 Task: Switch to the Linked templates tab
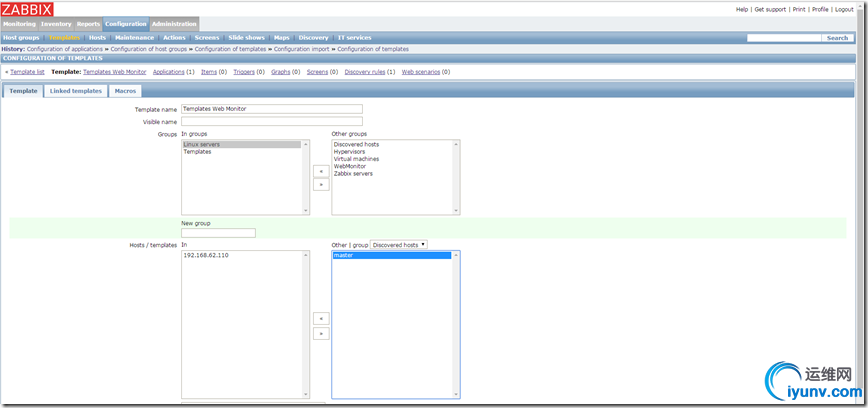pos(76,91)
